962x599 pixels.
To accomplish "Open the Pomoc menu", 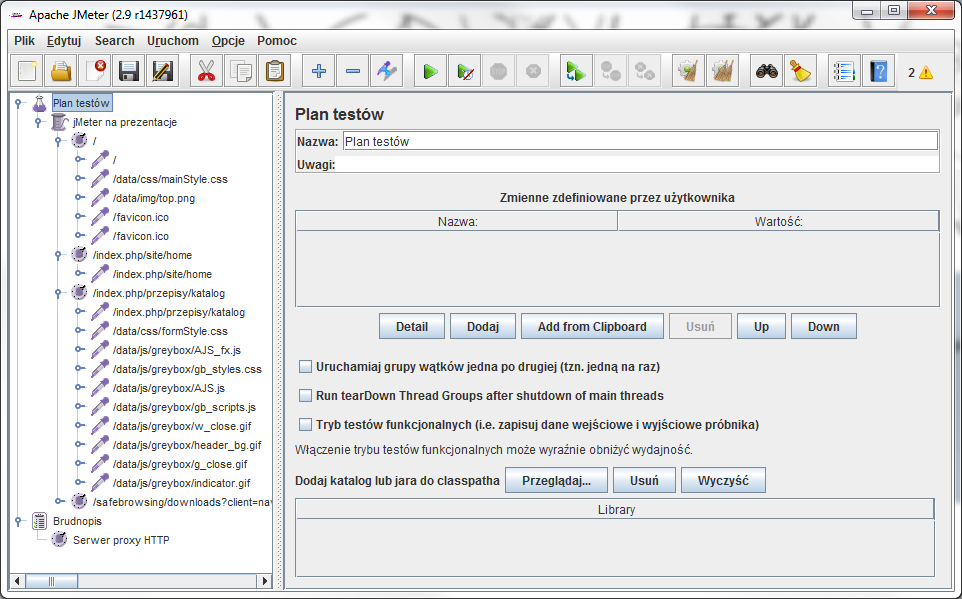I will [277, 41].
